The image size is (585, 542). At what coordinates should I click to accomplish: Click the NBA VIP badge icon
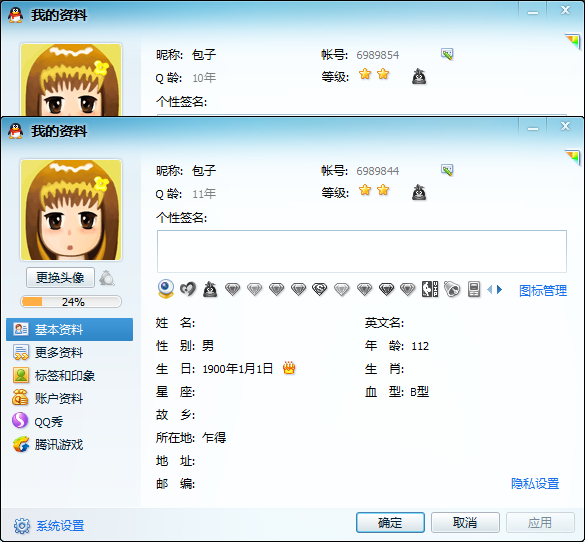[430, 289]
